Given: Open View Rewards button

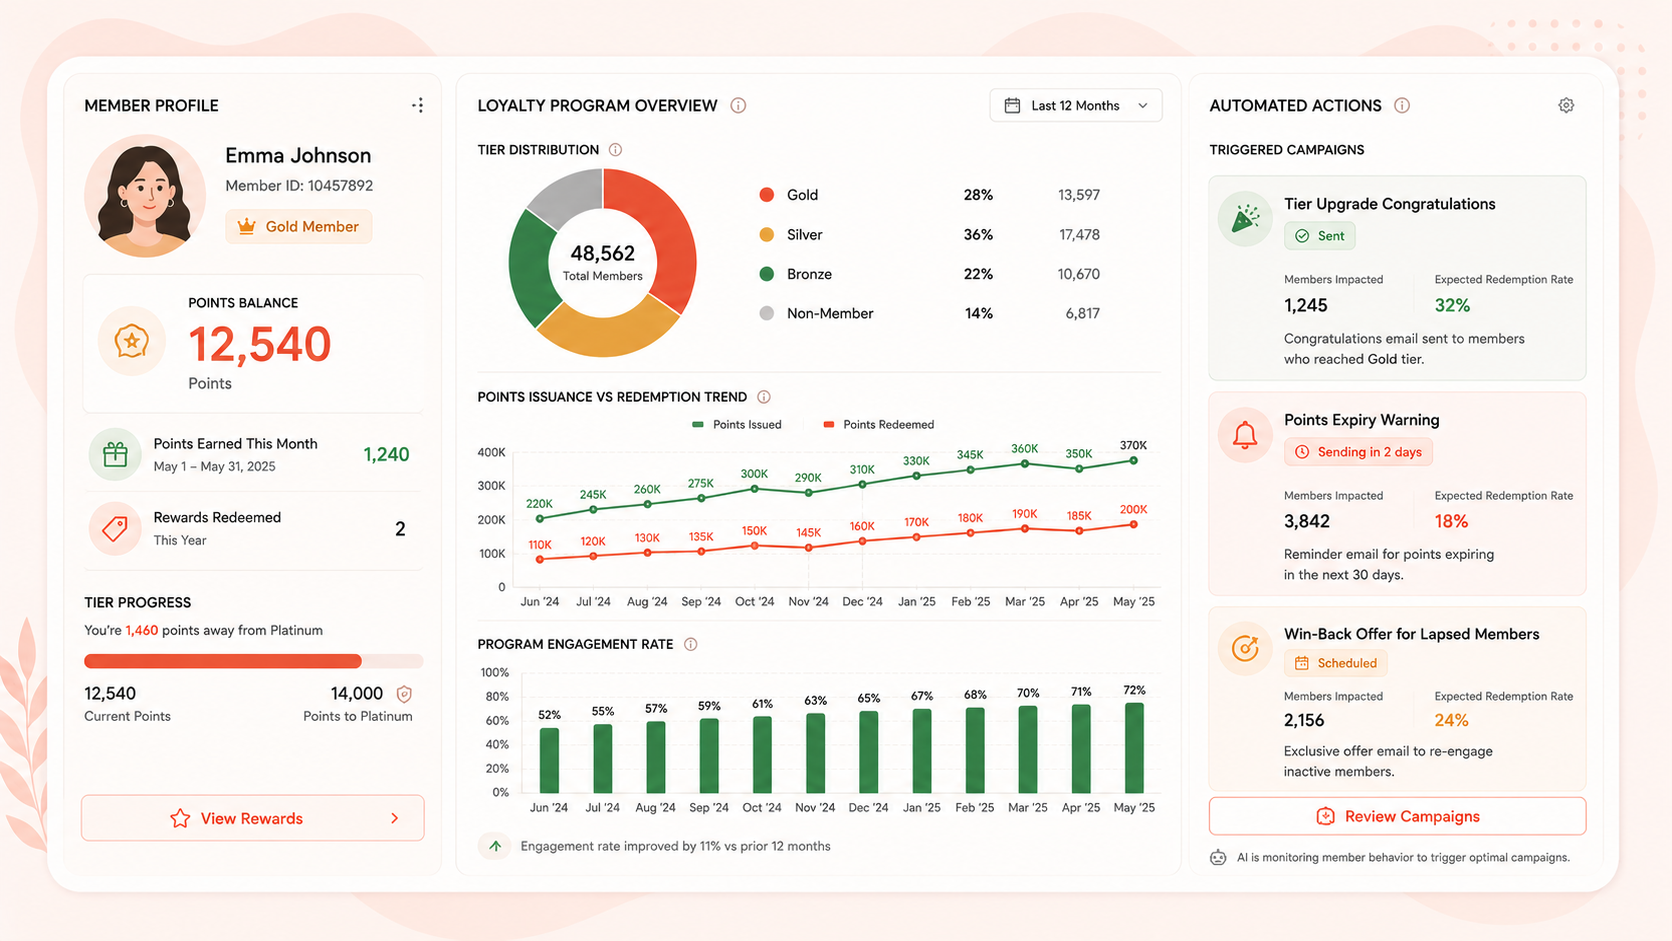Looking at the screenshot, I should (x=252, y=818).
